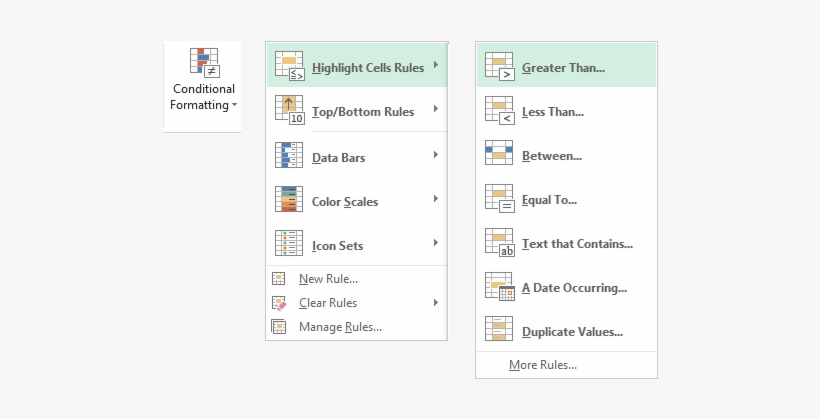Expand the Clear Rules submenu arrow
Image resolution: width=820 pixels, height=419 pixels.
coord(436,302)
